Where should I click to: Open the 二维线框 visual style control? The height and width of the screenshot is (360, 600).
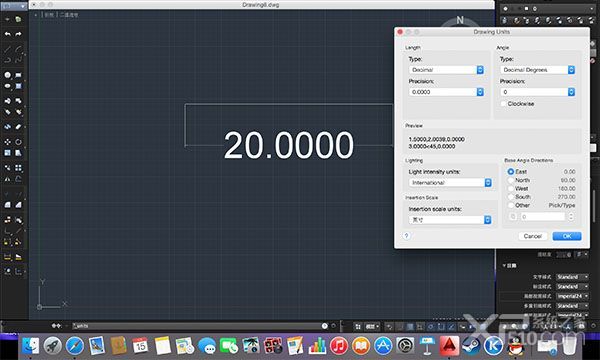coord(69,15)
